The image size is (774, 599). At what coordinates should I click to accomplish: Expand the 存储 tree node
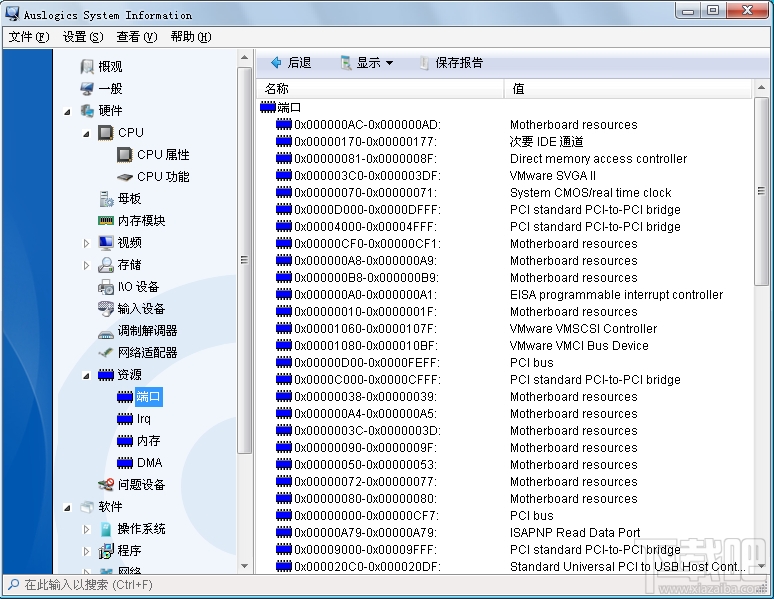(x=86, y=265)
